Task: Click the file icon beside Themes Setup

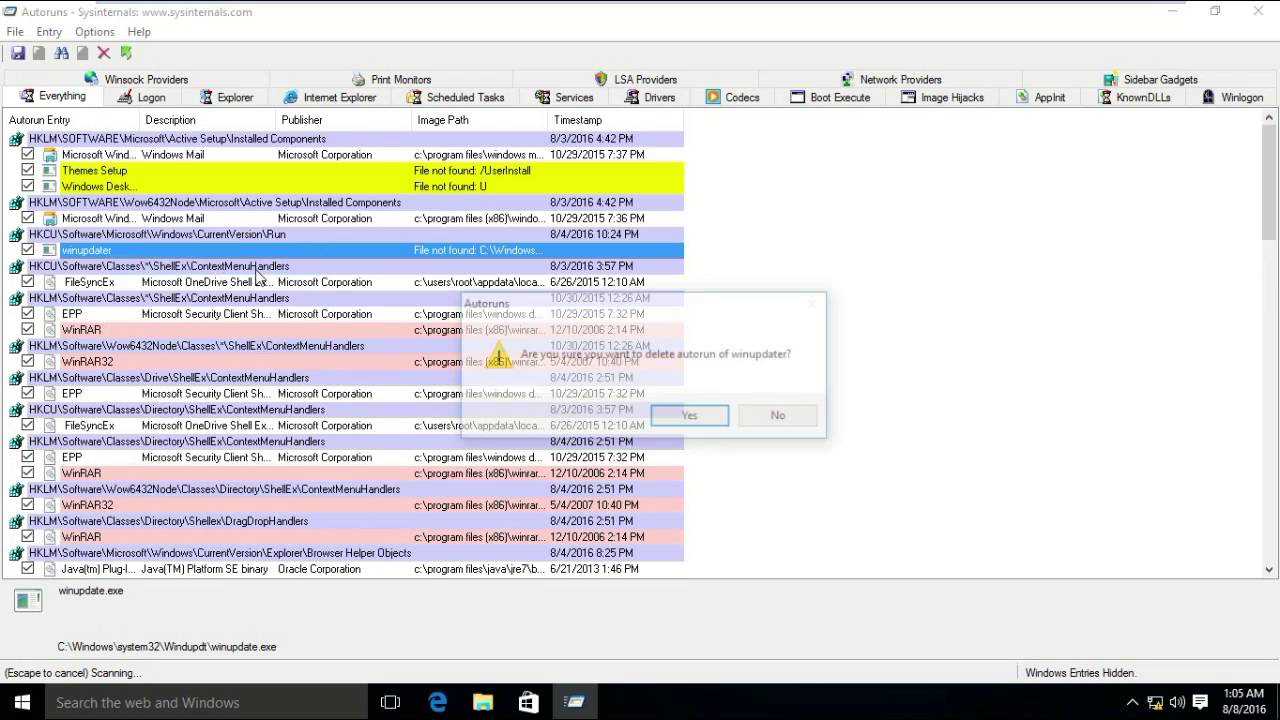Action: click(x=50, y=171)
